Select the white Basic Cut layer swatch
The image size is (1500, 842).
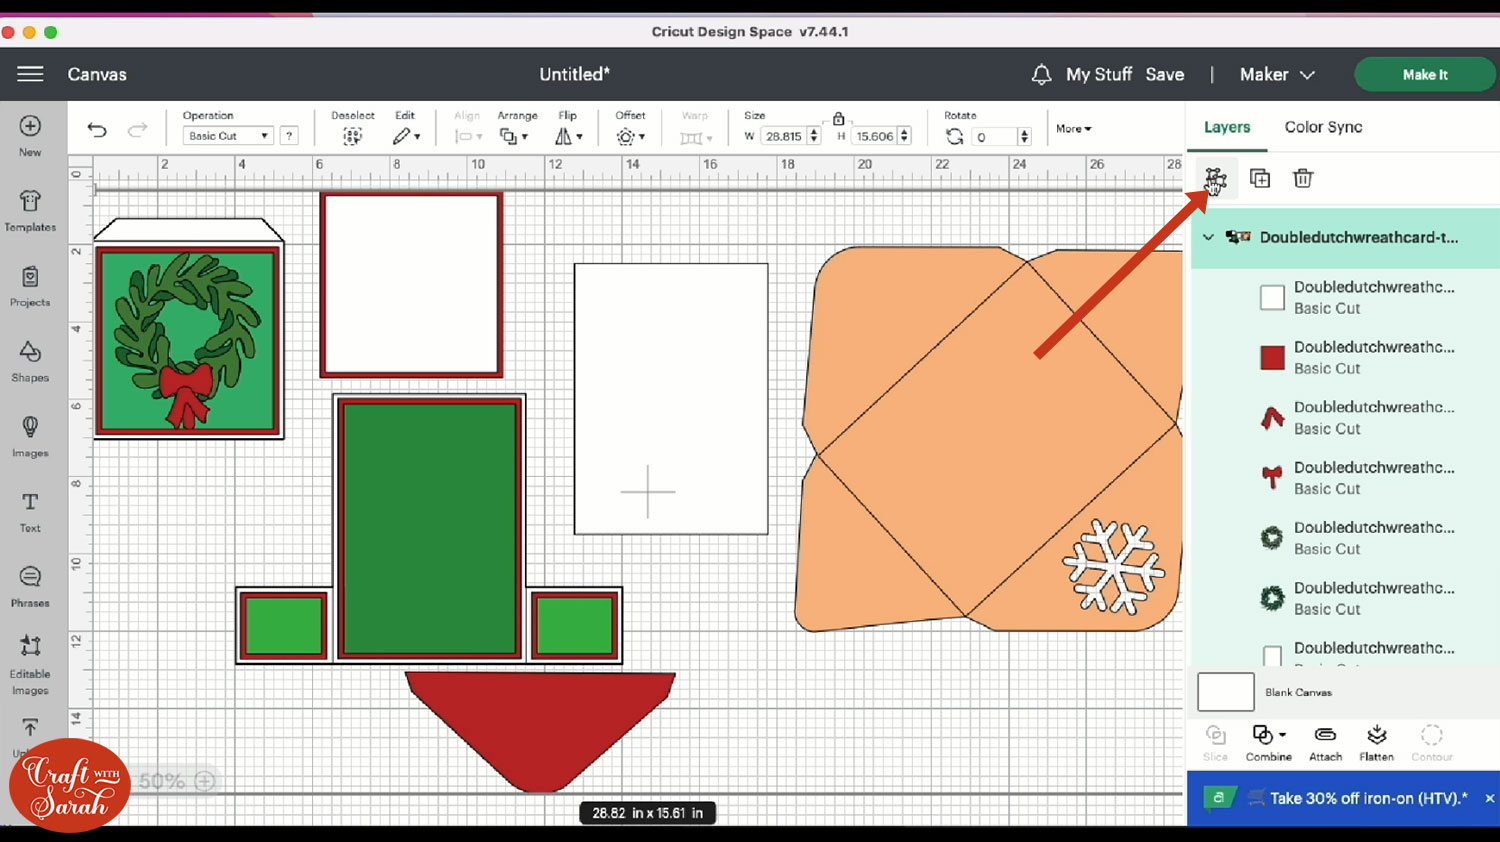(1272, 298)
